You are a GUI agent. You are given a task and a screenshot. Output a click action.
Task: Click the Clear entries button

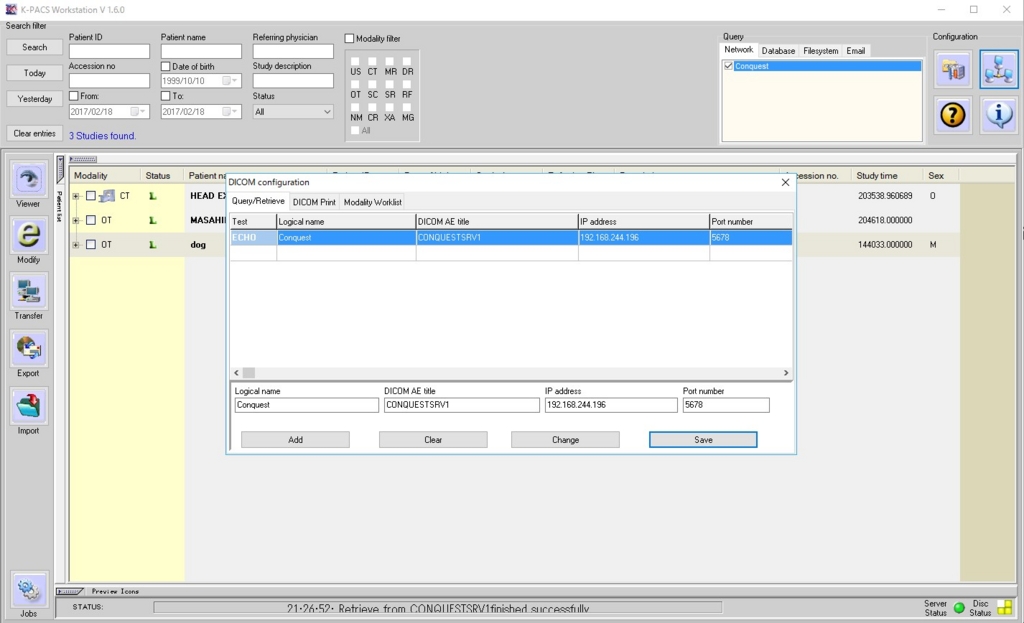point(35,133)
